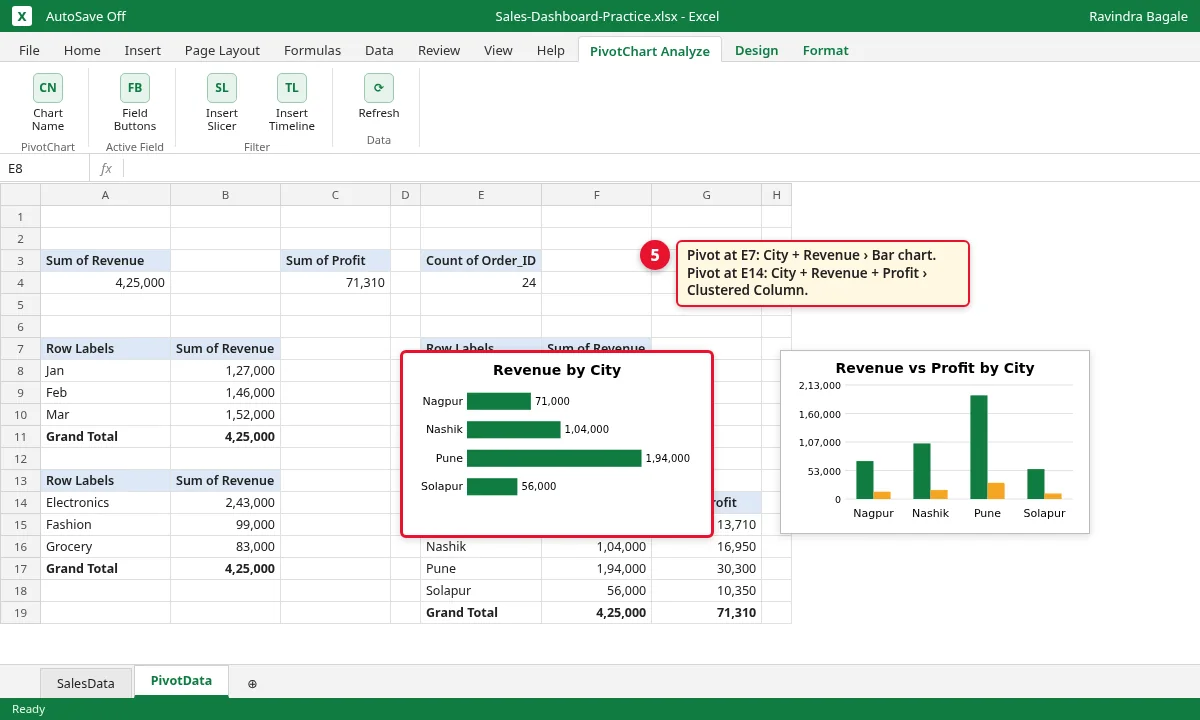Click the orange Pune profit column
The height and width of the screenshot is (720, 1200).
996,491
